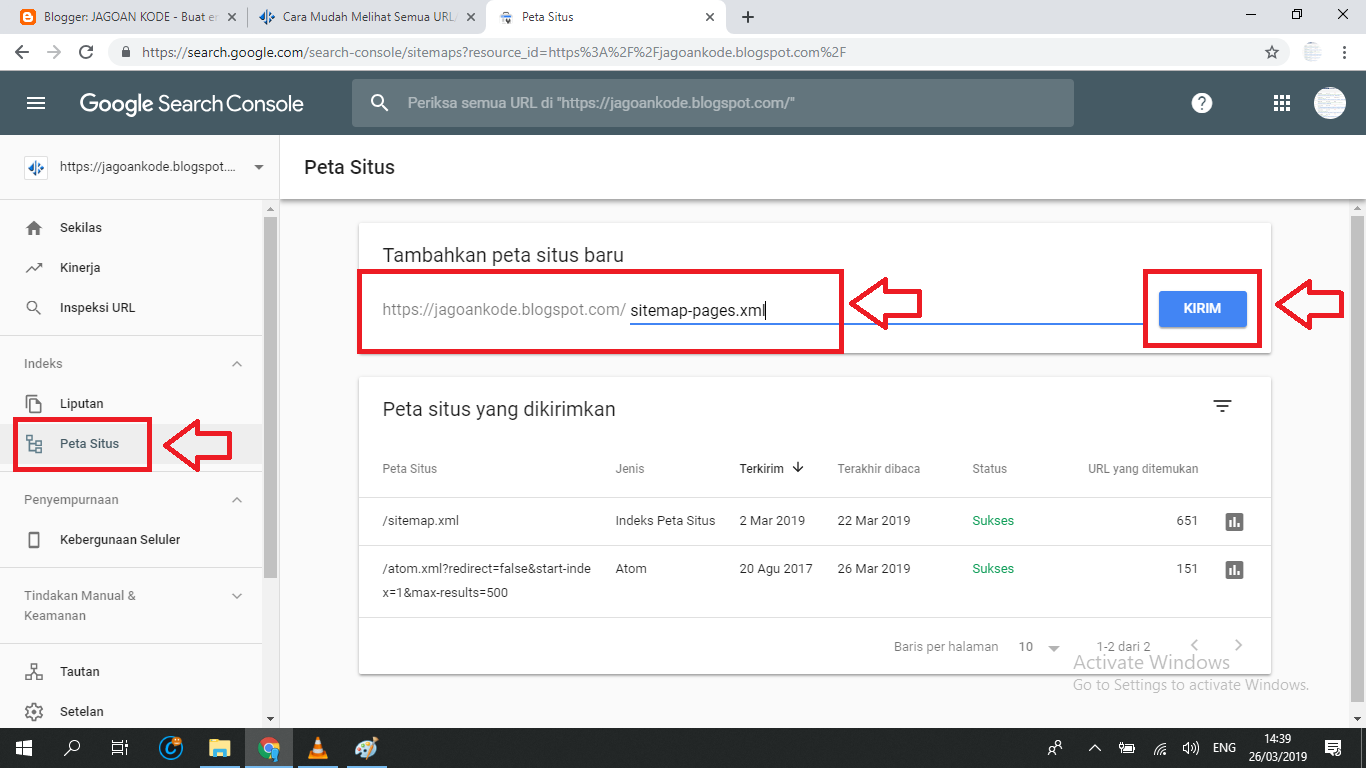Click the Kinerja trend icon

point(34,268)
